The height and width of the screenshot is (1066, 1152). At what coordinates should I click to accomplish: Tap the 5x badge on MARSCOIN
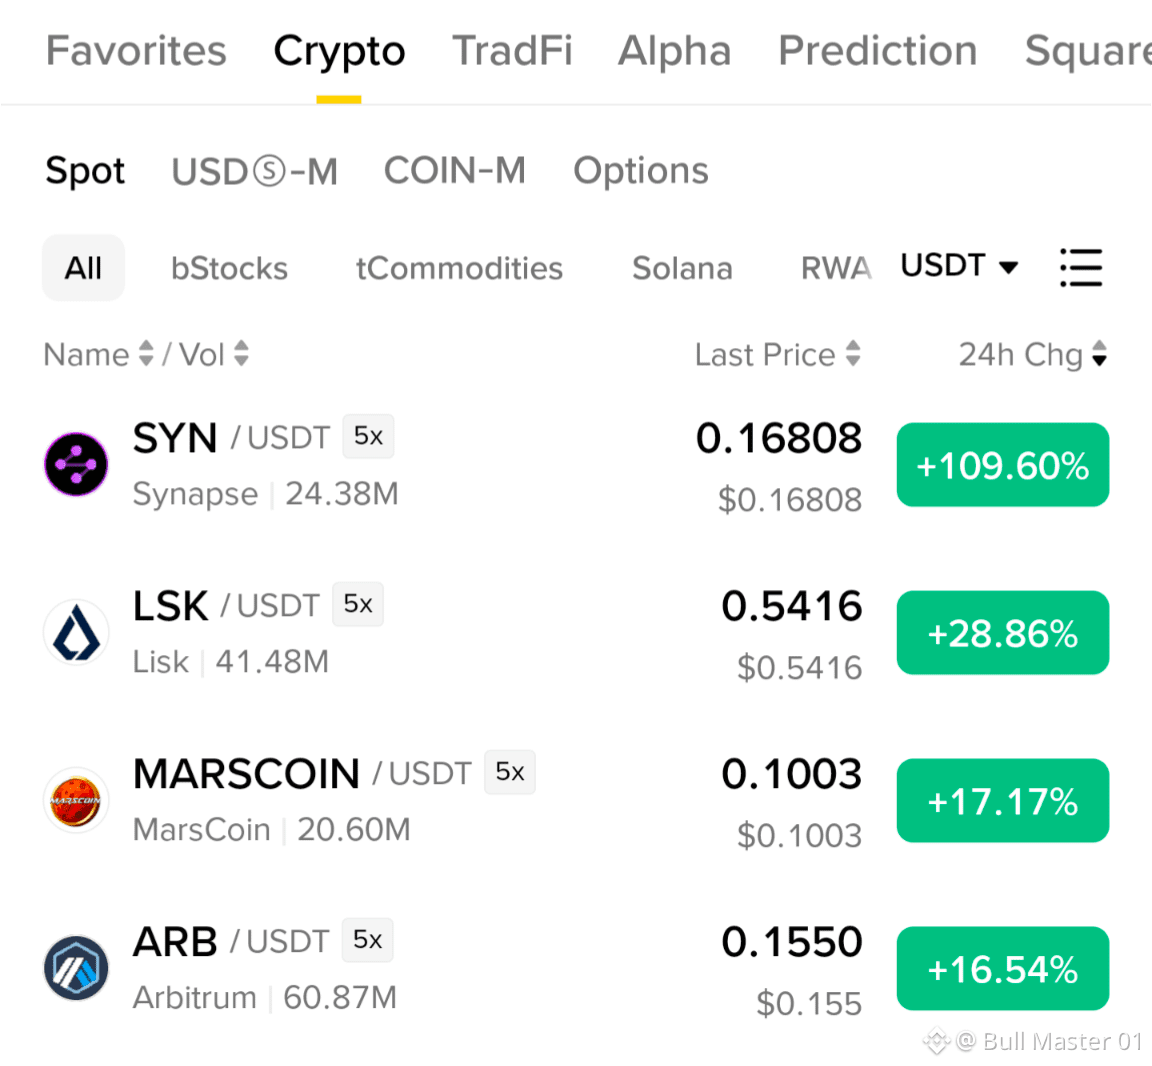(510, 772)
